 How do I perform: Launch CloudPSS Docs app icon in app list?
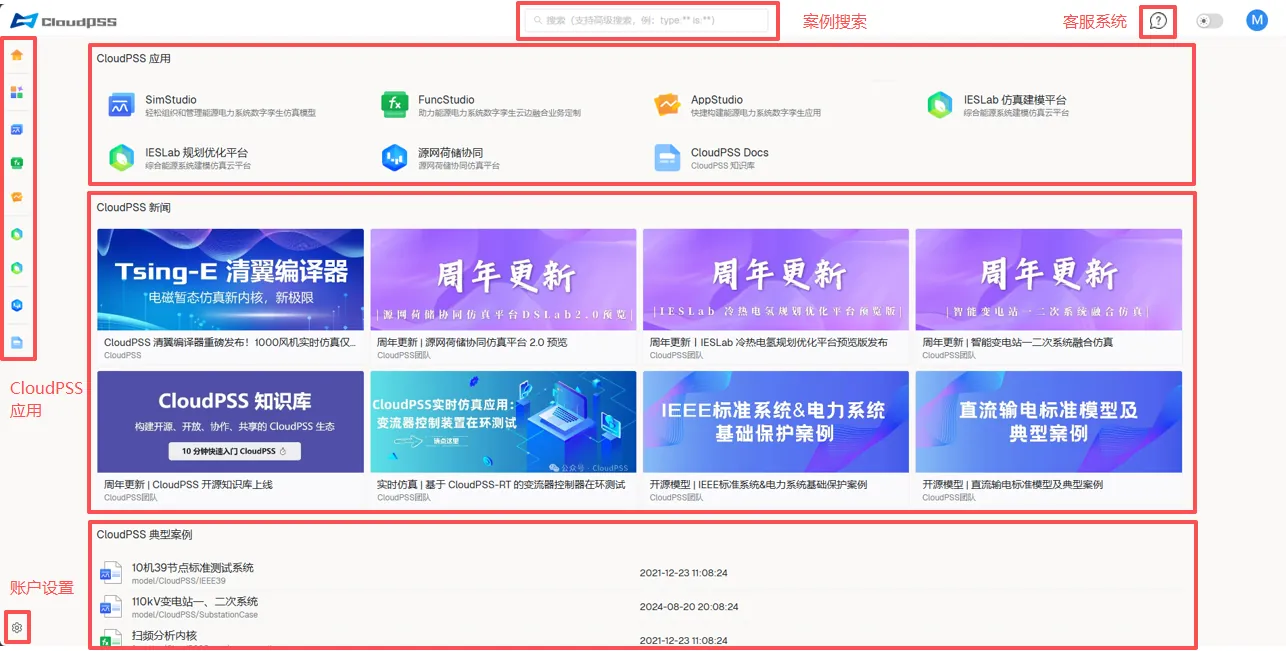coord(667,158)
